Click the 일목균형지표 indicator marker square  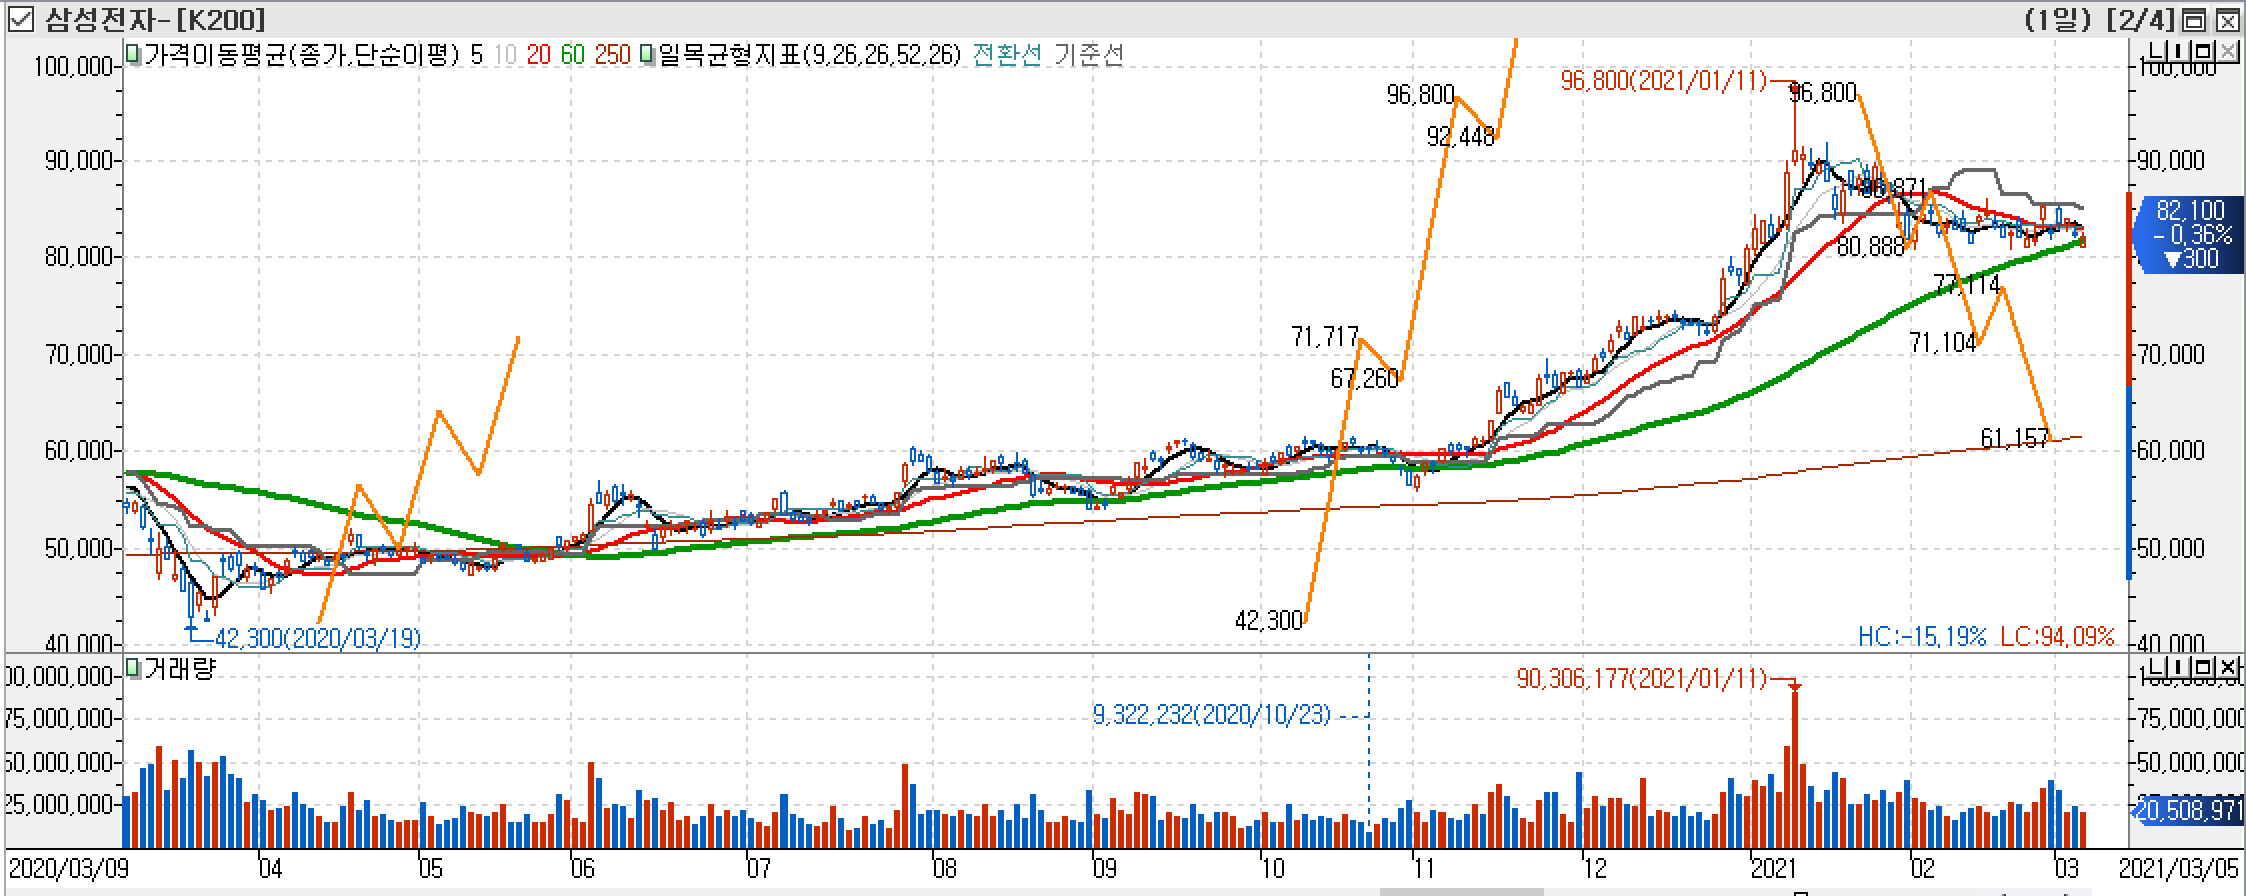tap(648, 54)
